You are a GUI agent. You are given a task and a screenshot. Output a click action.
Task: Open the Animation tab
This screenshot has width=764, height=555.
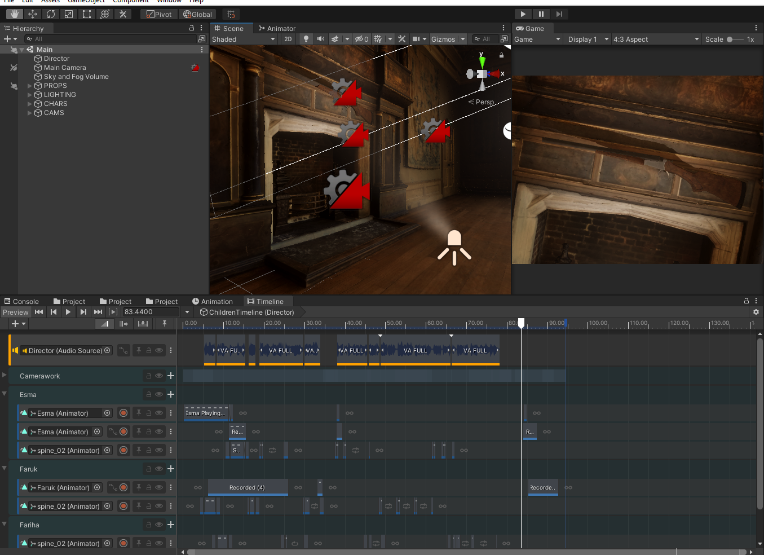[x=212, y=301]
